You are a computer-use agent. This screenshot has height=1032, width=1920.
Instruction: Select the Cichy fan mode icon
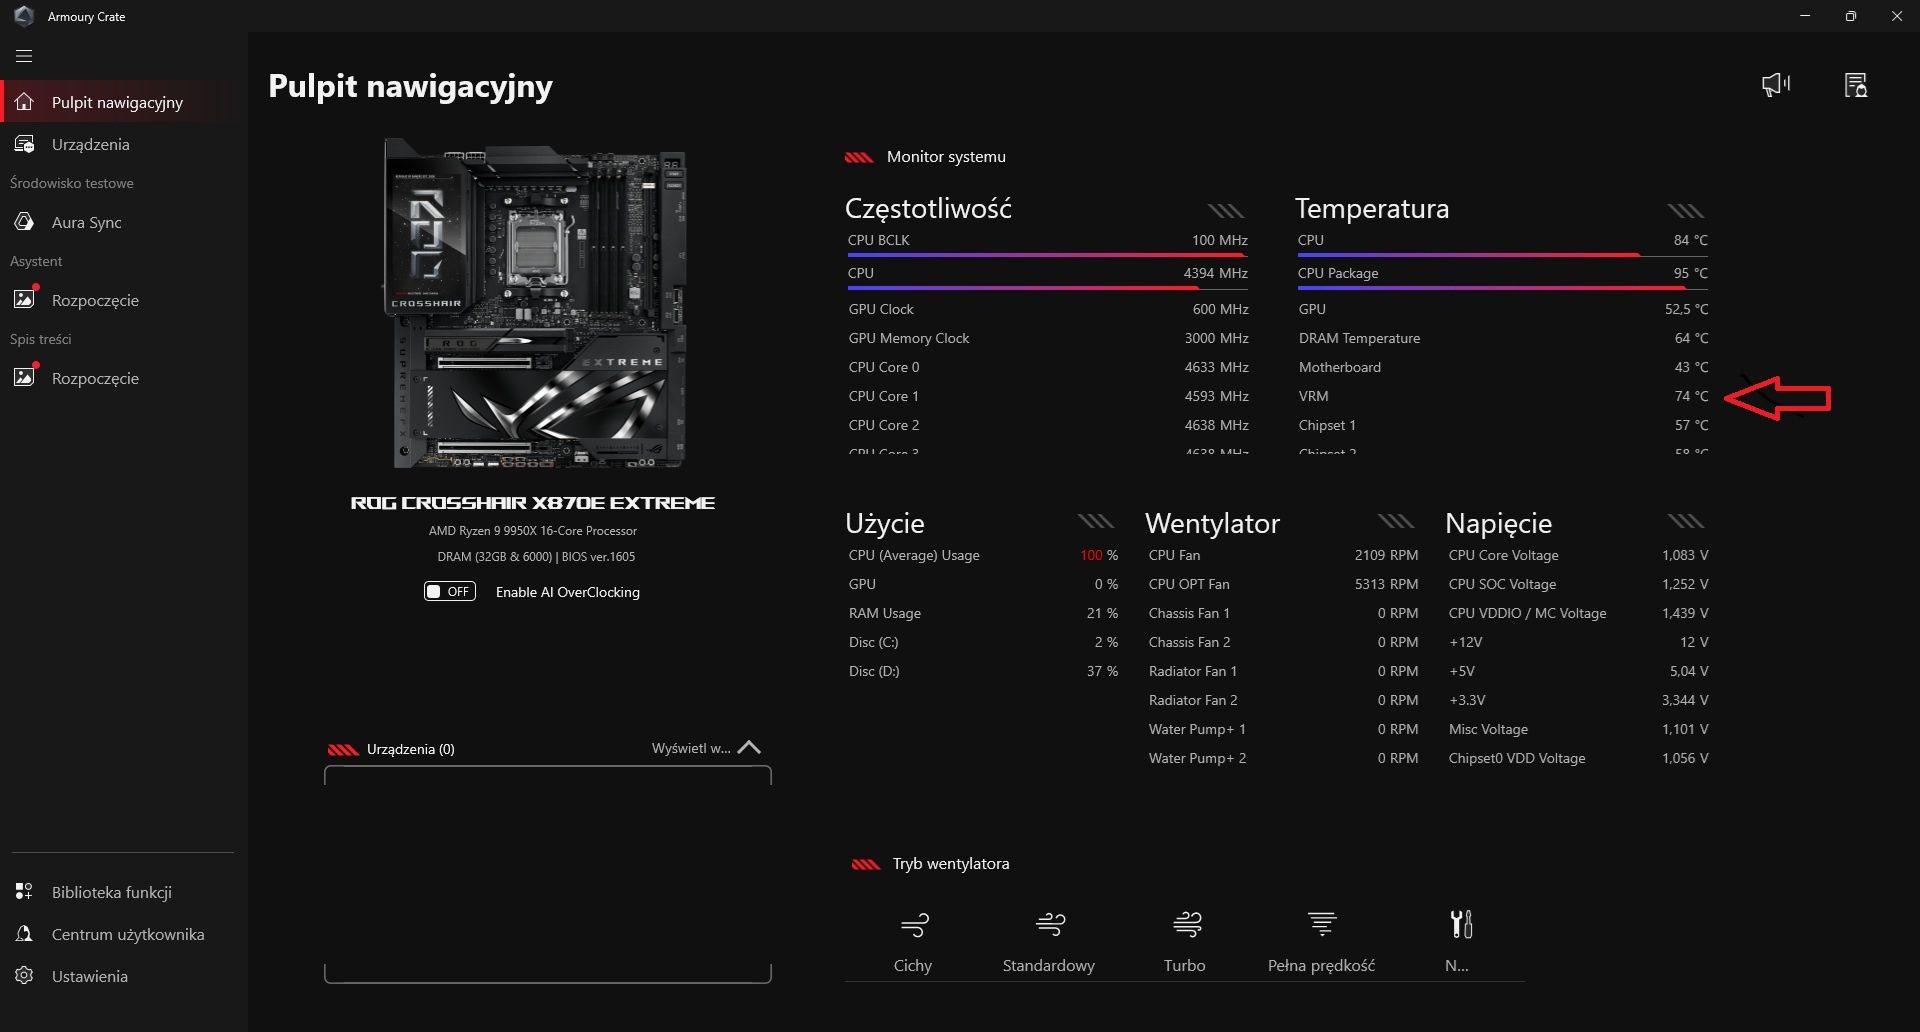(914, 924)
